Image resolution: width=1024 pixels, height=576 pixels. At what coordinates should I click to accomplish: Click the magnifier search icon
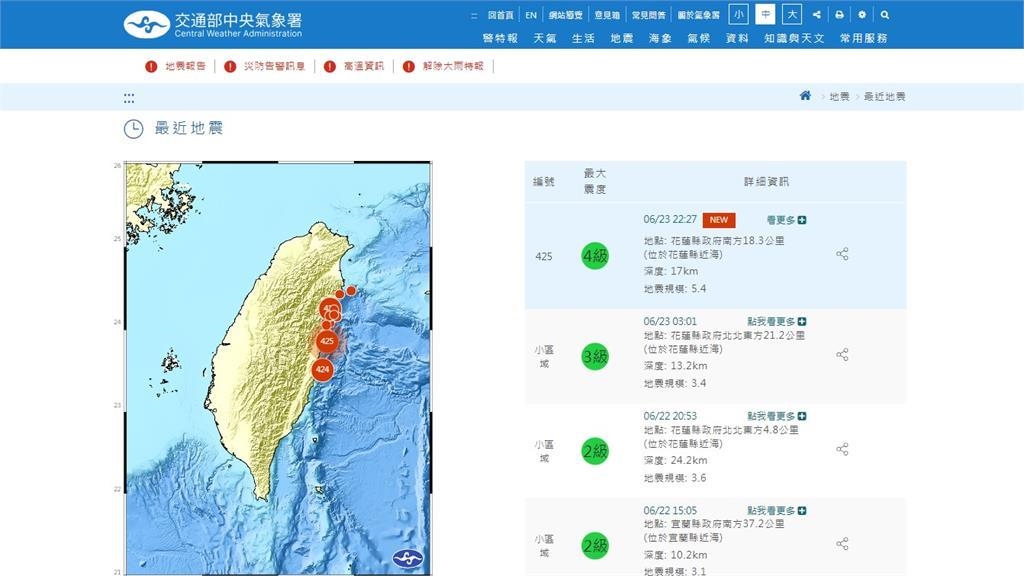click(x=884, y=15)
